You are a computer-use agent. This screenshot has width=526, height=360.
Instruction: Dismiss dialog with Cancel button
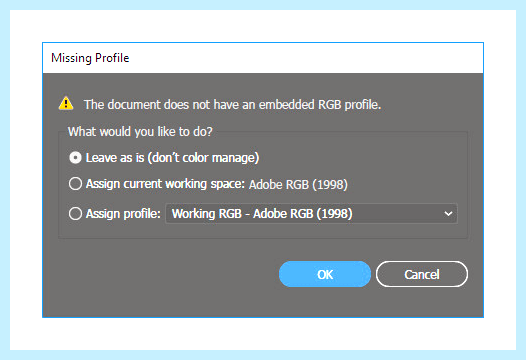coord(422,274)
